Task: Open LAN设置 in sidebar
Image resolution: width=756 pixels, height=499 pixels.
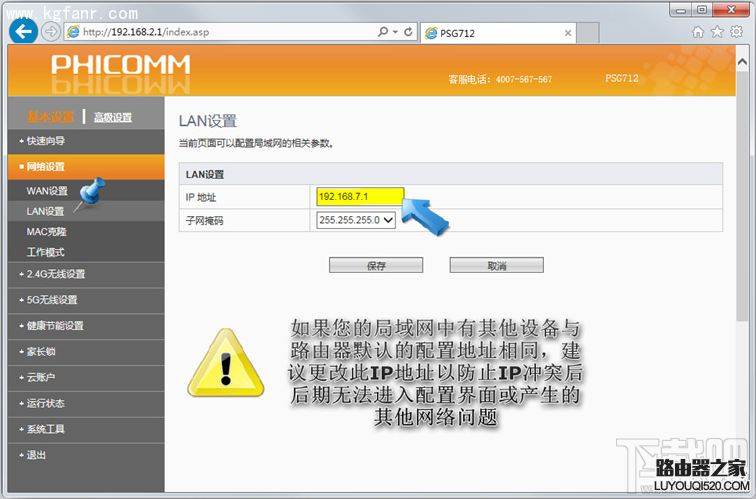Action: pos(45,212)
